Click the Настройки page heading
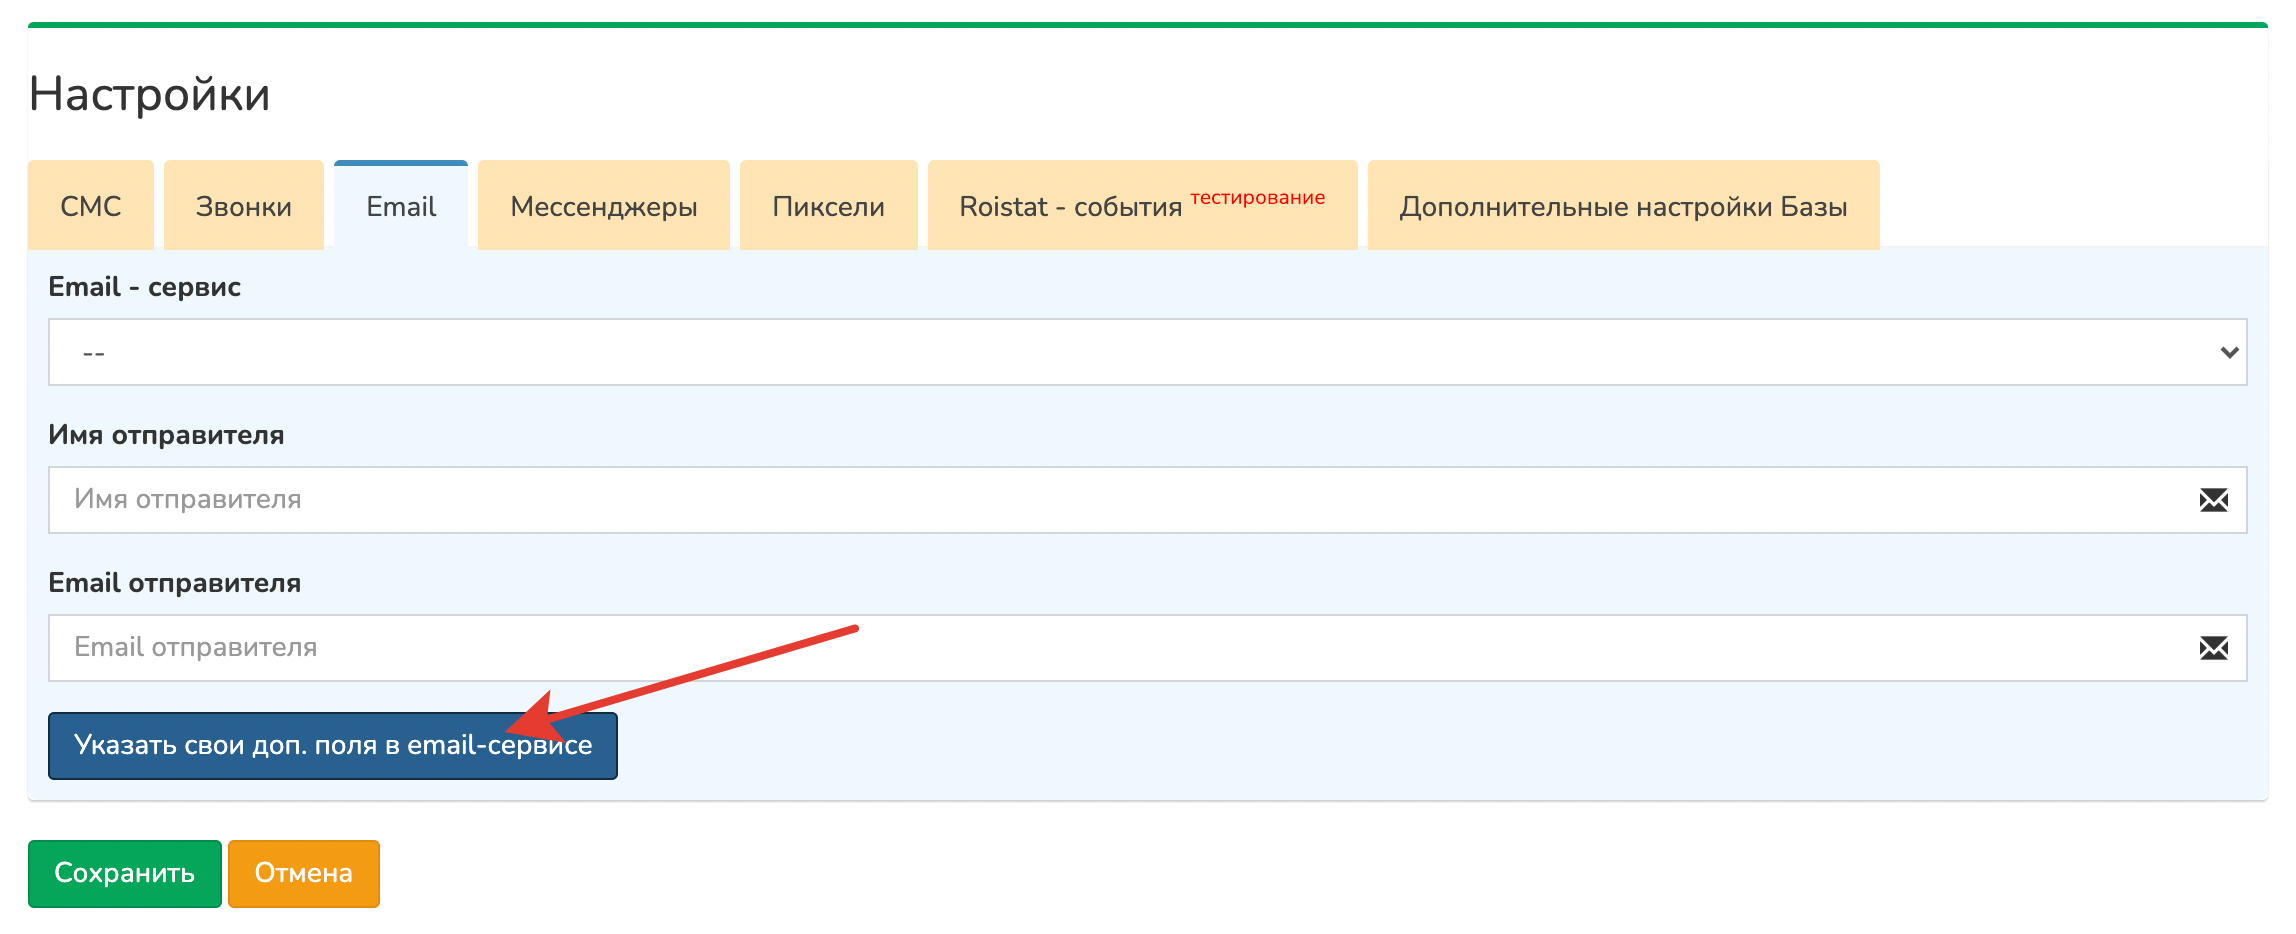 tap(150, 94)
